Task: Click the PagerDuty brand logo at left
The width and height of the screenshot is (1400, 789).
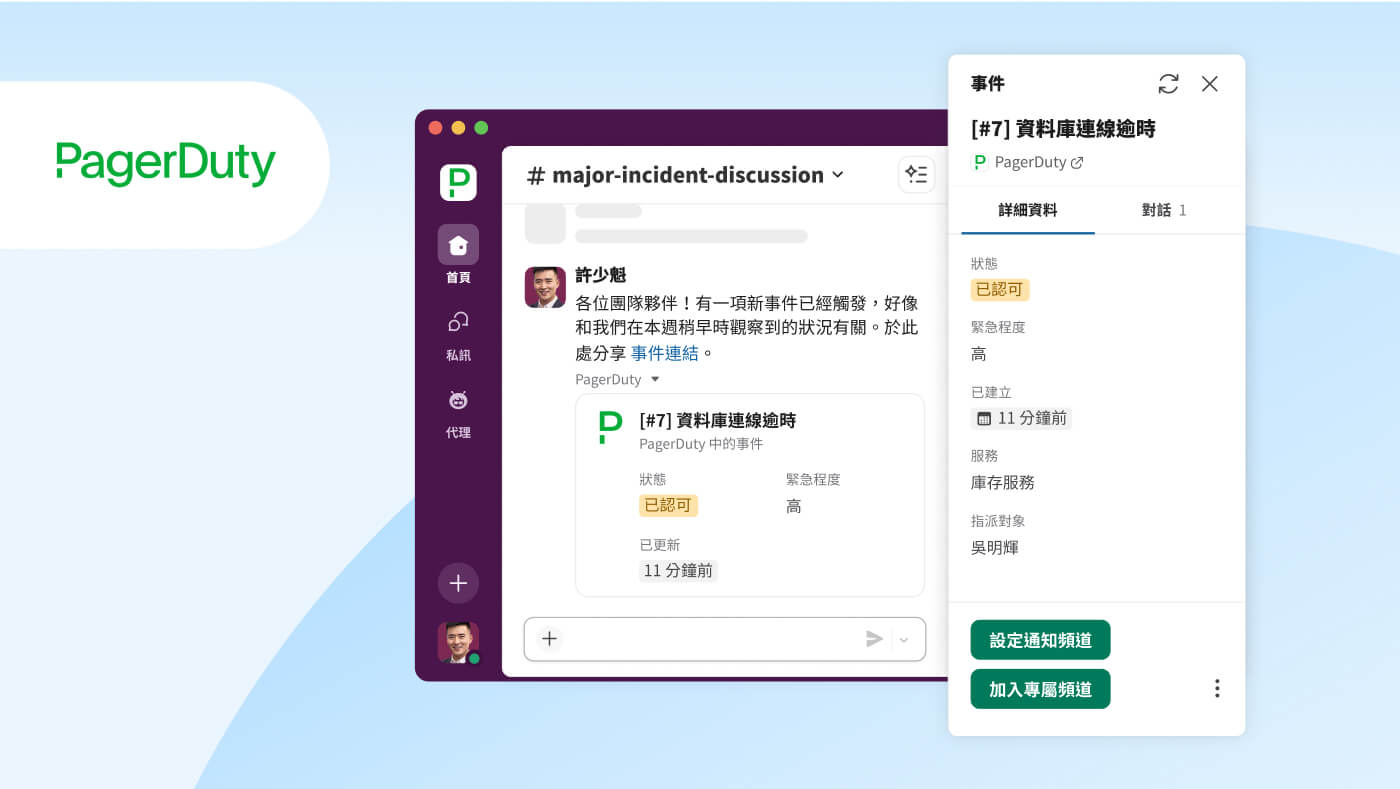Action: (166, 164)
